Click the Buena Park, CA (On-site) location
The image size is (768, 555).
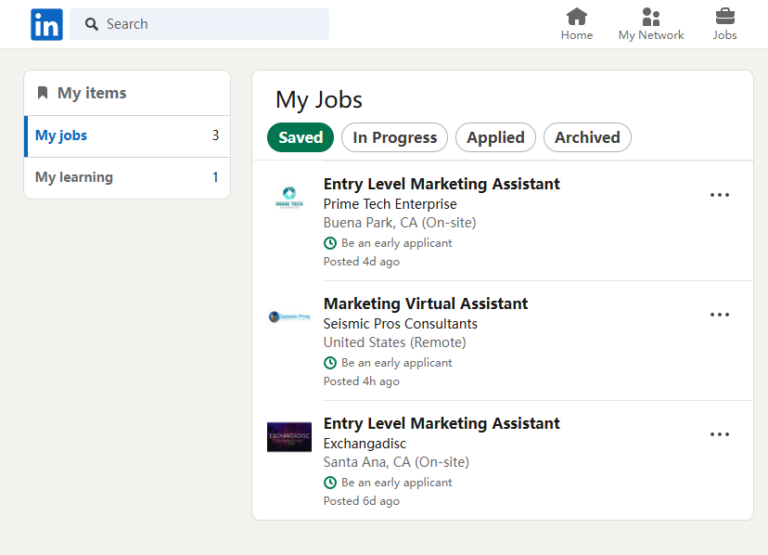(x=400, y=223)
